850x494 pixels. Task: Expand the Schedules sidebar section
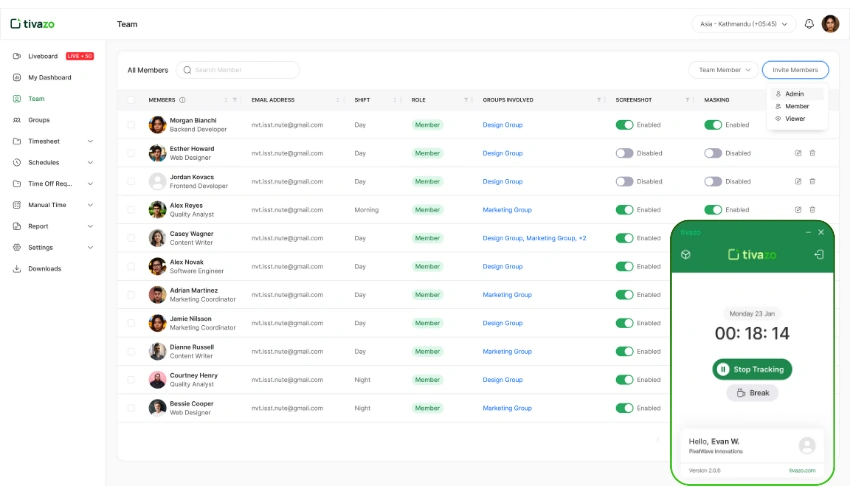point(90,162)
